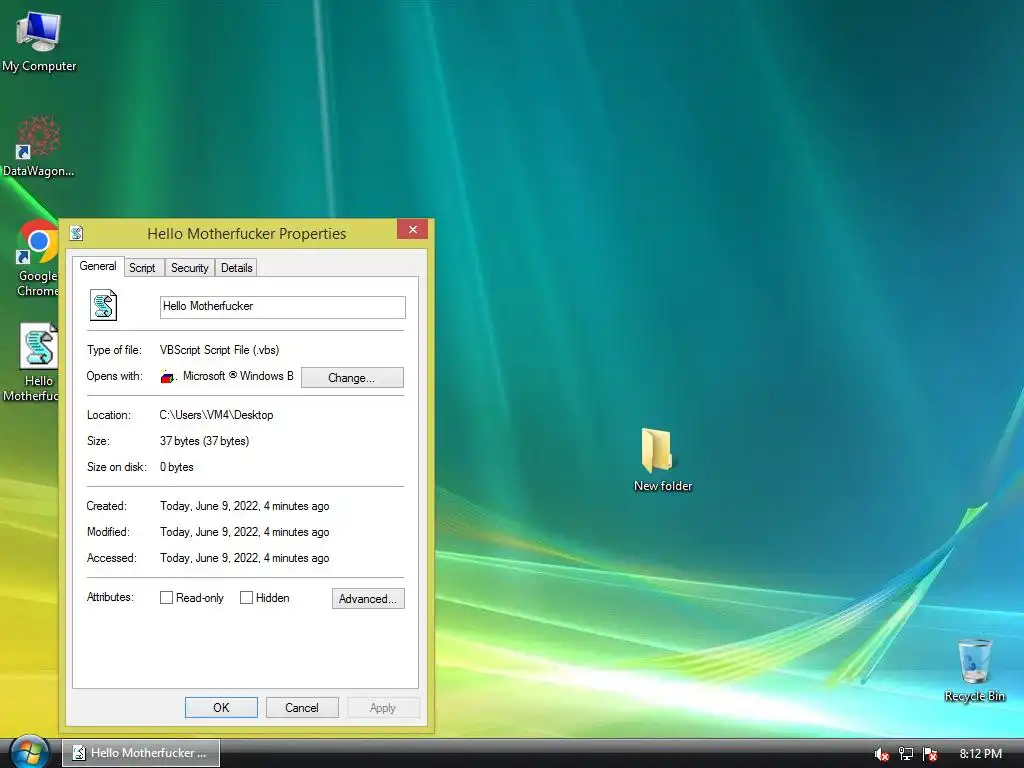Click the Hello Motherfucker Properties title text

(247, 234)
